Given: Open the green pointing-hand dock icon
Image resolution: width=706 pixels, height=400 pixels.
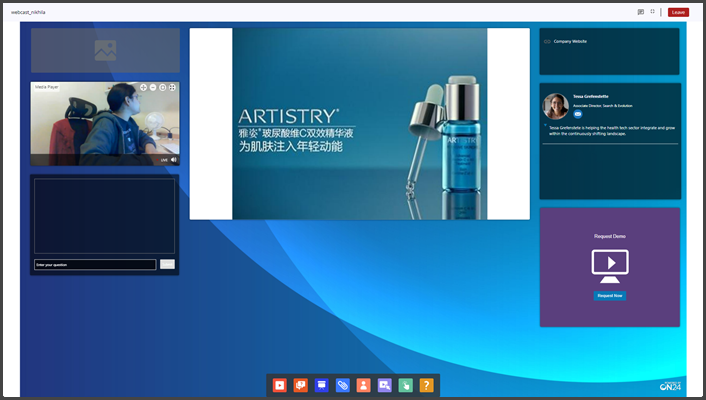Looking at the screenshot, I should click(x=406, y=385).
